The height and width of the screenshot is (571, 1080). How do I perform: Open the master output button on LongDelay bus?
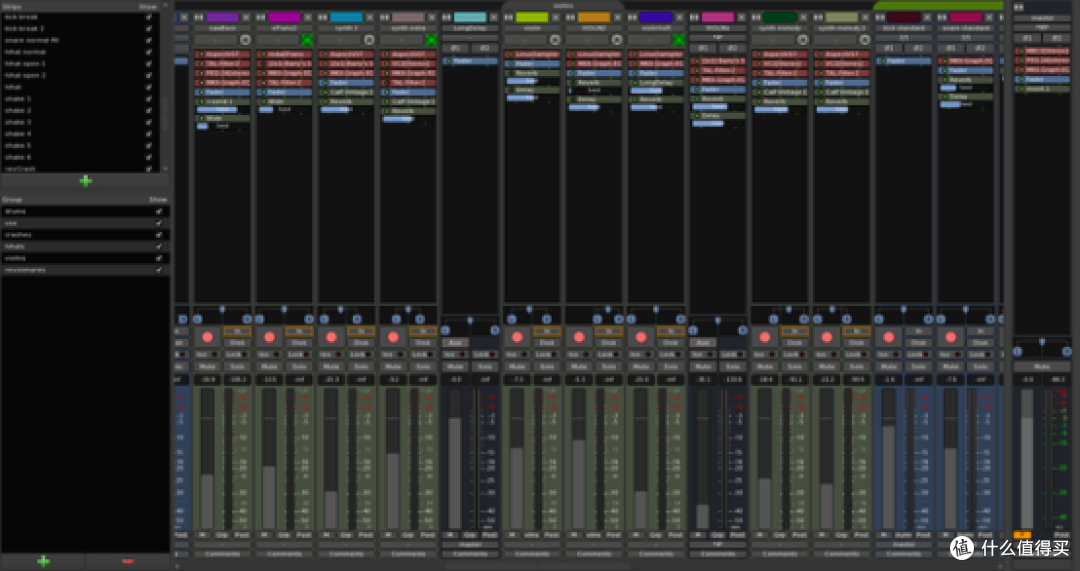470,545
